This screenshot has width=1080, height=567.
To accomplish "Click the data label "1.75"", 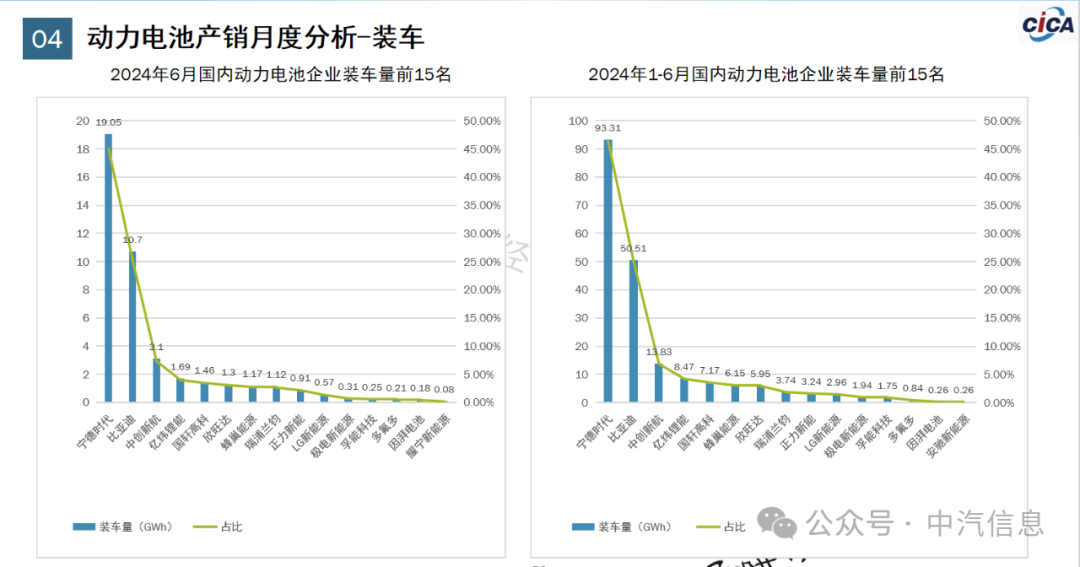I will click(888, 386).
